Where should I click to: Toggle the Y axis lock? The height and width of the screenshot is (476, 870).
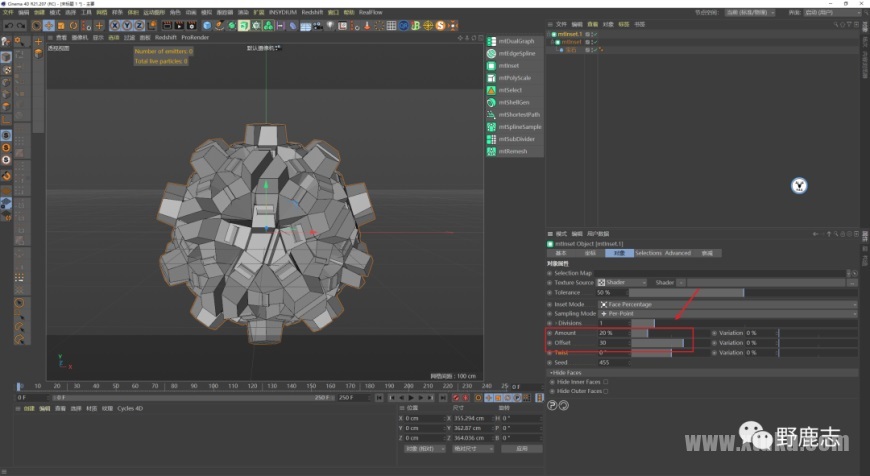(x=127, y=26)
